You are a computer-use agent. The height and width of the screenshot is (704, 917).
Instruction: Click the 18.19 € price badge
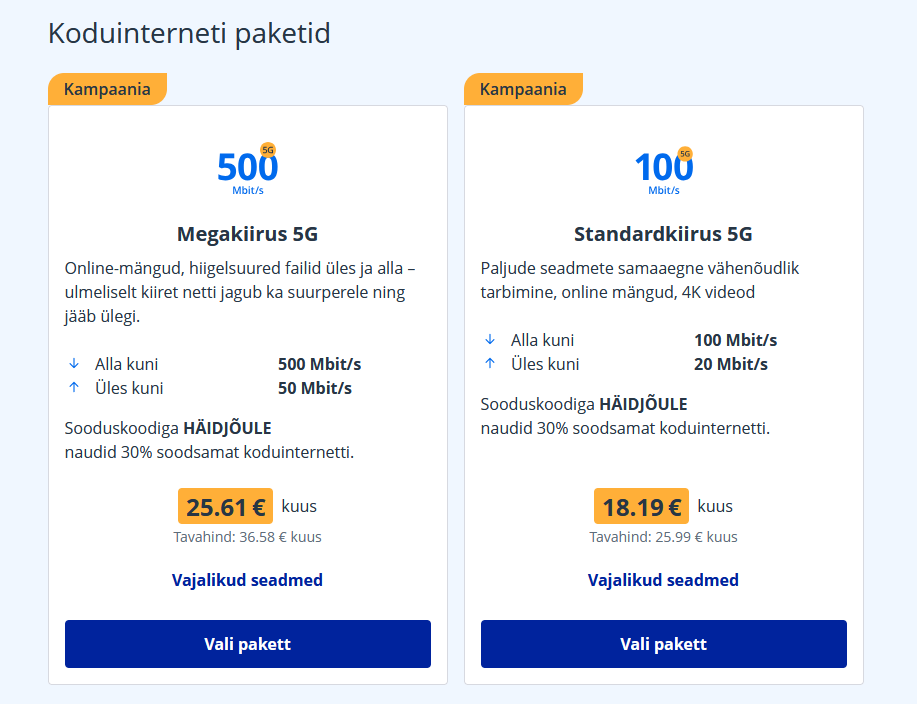pos(641,507)
